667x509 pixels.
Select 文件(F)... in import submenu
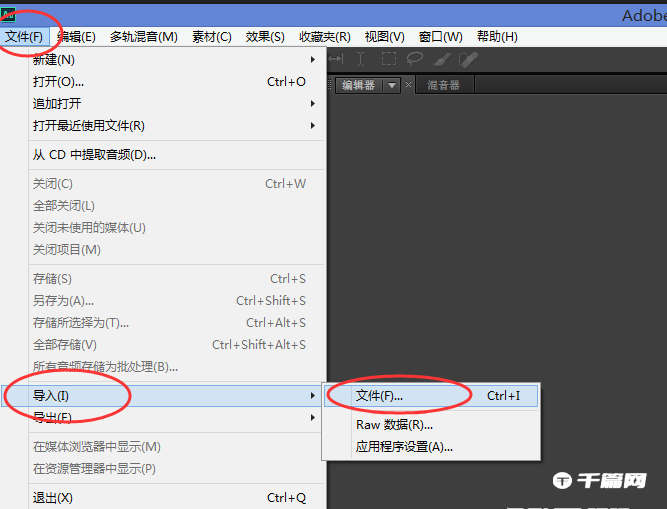pyautogui.click(x=431, y=396)
